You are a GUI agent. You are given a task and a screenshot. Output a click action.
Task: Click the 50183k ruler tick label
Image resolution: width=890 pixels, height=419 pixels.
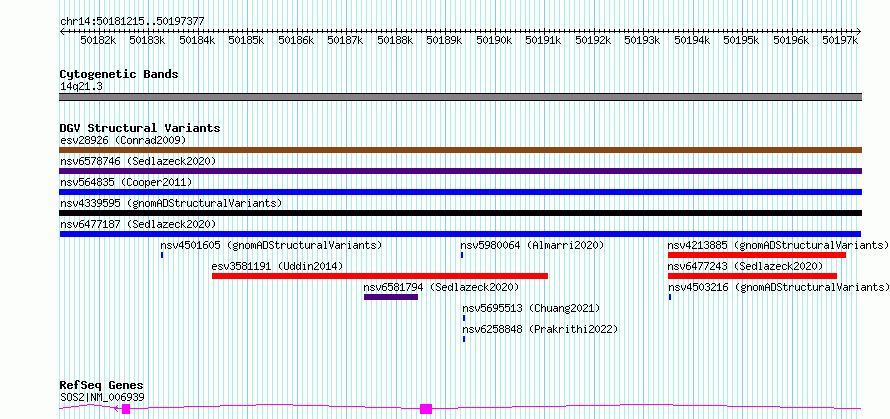[x=148, y=40]
